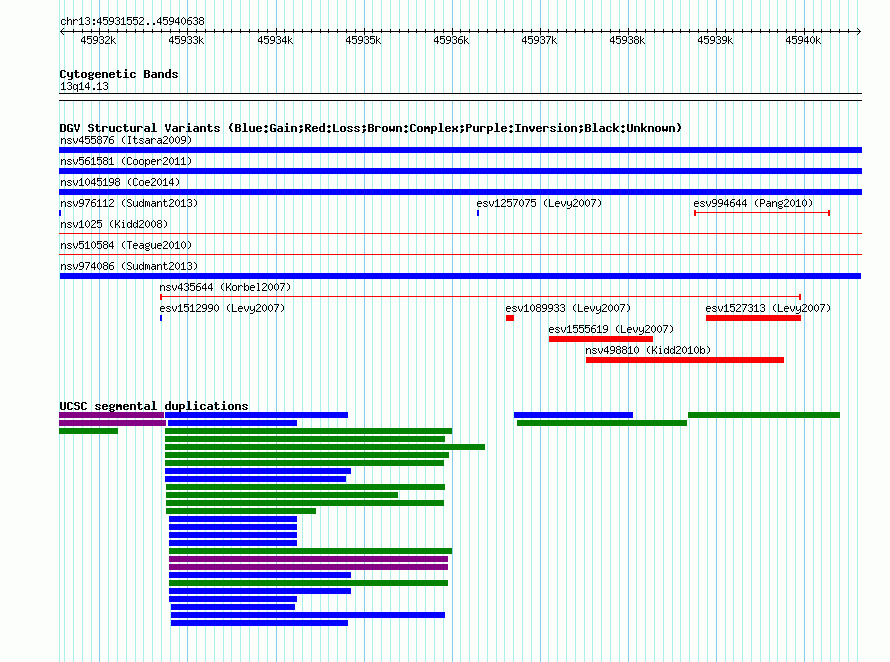
Task: Click the nsv976112 (Sudmant2013) label
Action: coord(129,203)
